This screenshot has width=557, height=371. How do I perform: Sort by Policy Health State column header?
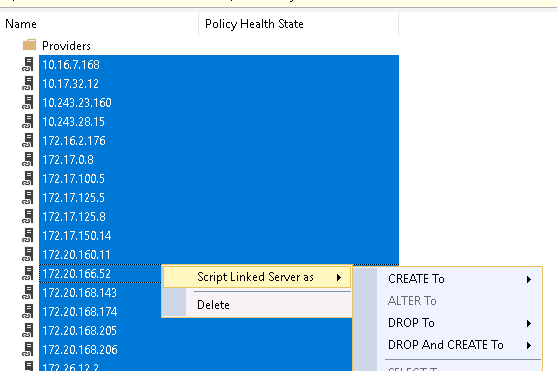[x=298, y=24]
